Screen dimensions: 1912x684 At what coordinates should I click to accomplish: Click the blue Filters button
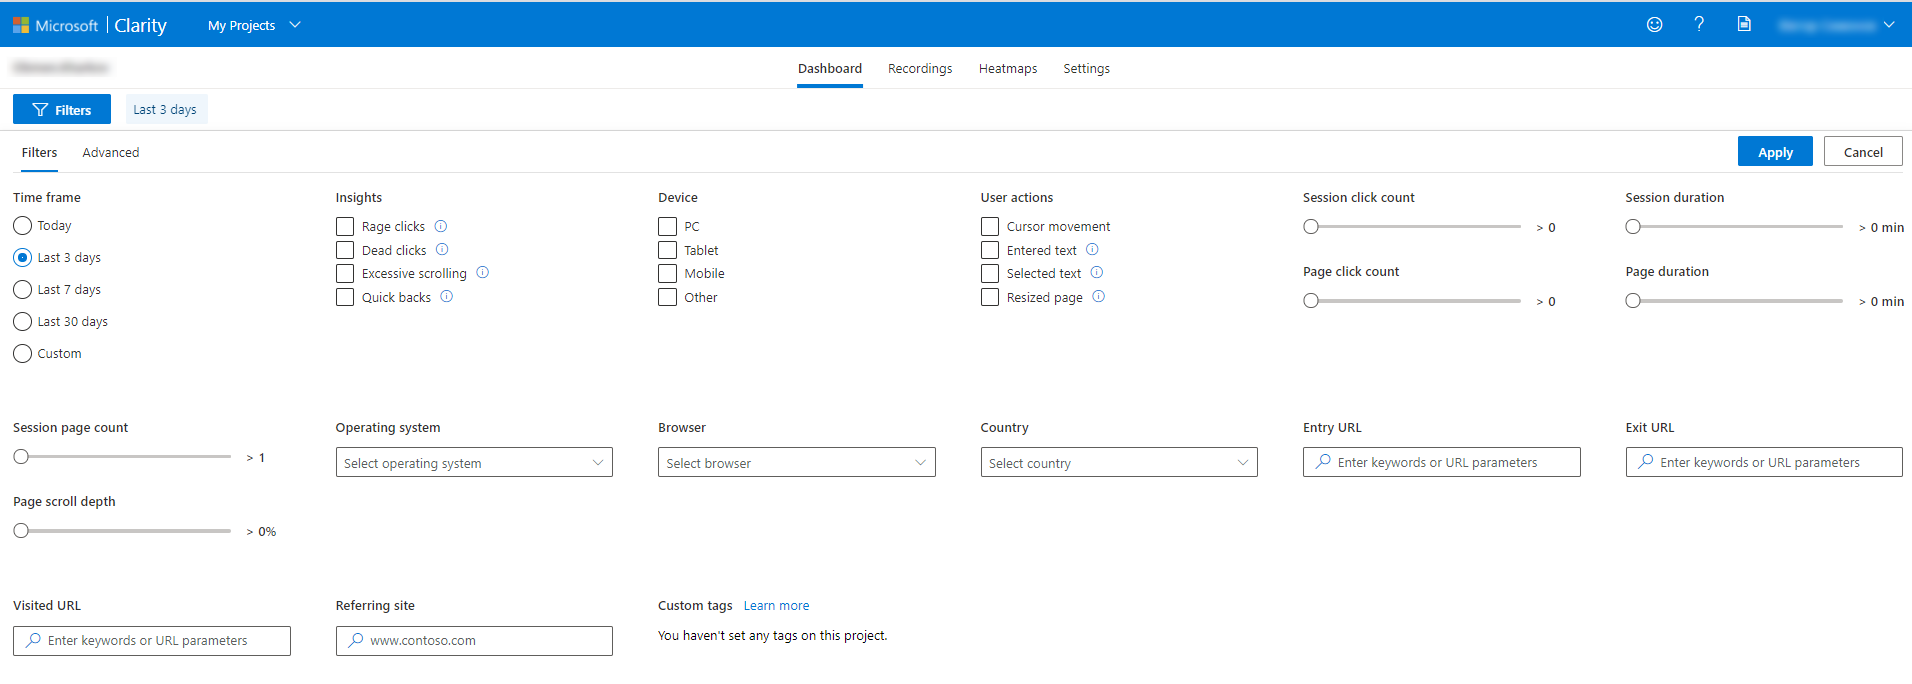(x=62, y=109)
